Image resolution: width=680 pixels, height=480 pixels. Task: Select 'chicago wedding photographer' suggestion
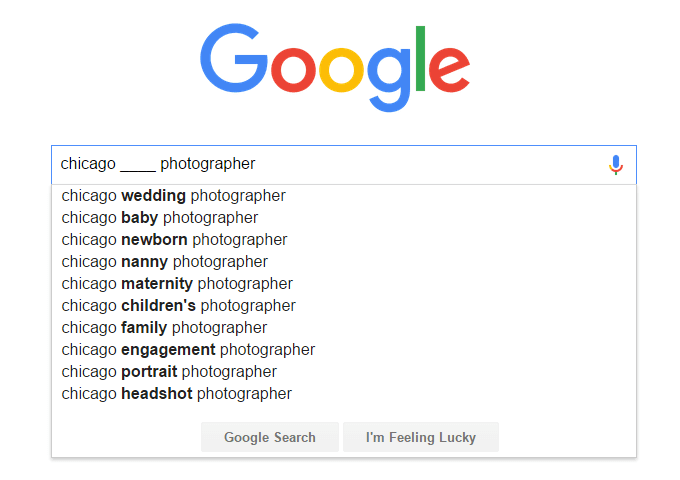click(173, 196)
